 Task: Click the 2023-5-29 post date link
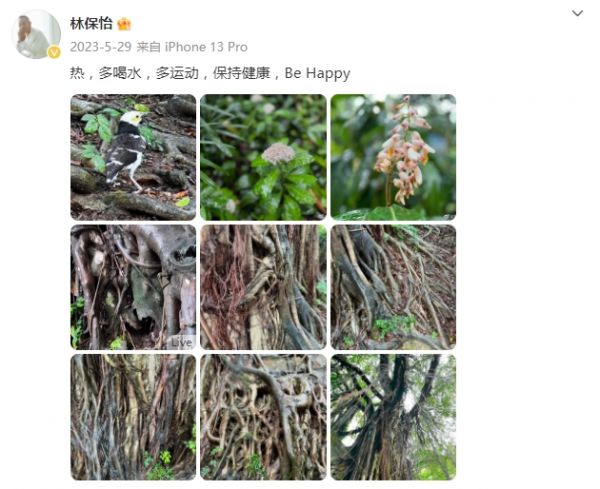pyautogui.click(x=101, y=47)
